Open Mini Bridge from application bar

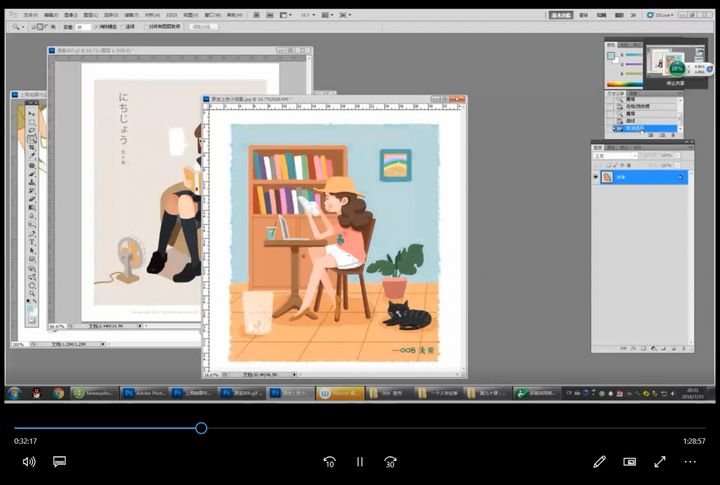pos(270,15)
